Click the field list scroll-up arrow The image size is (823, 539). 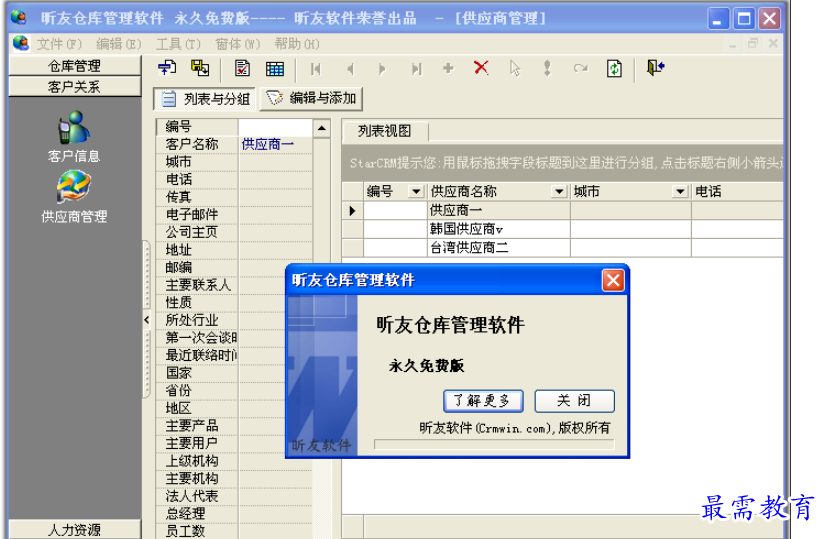click(x=322, y=128)
